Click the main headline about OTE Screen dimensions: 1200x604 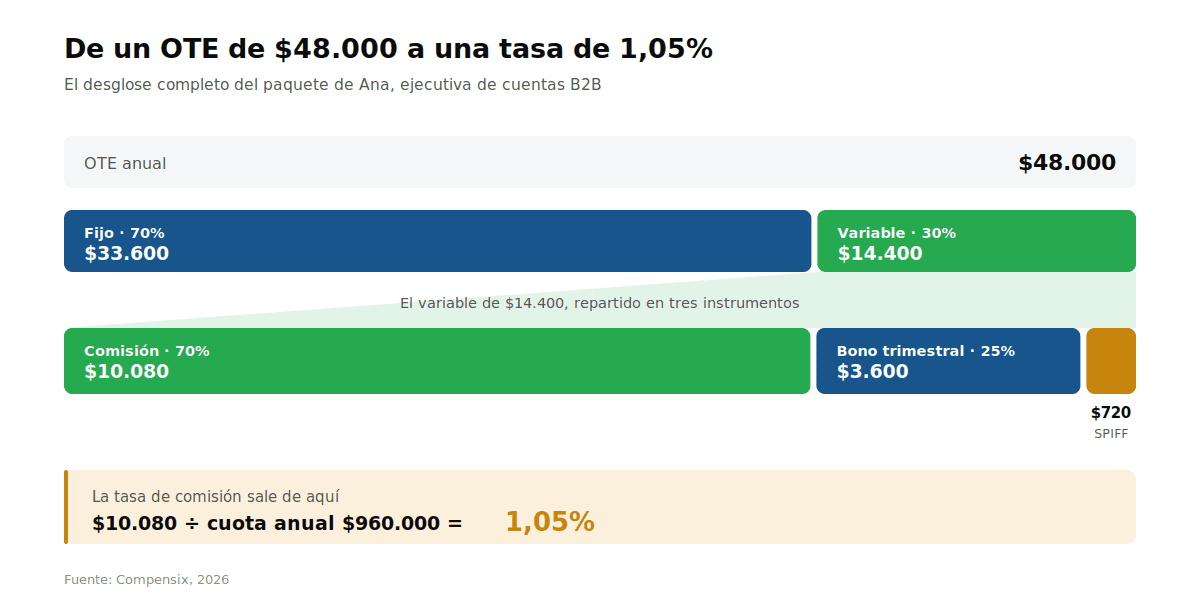pyautogui.click(x=388, y=49)
